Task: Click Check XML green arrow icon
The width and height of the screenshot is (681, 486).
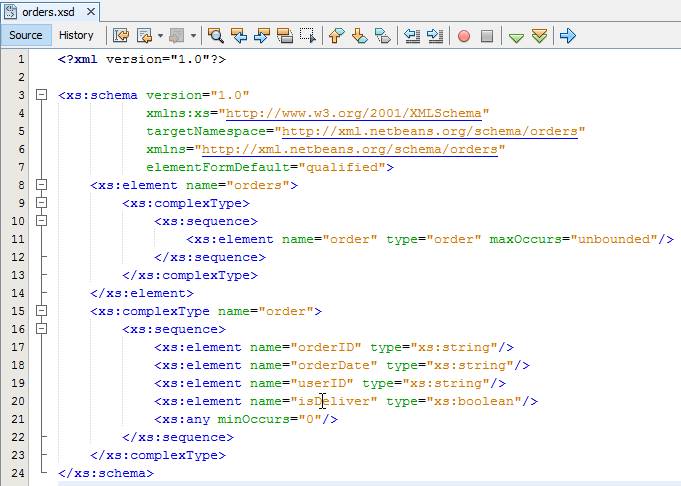Action: pyautogui.click(x=516, y=37)
